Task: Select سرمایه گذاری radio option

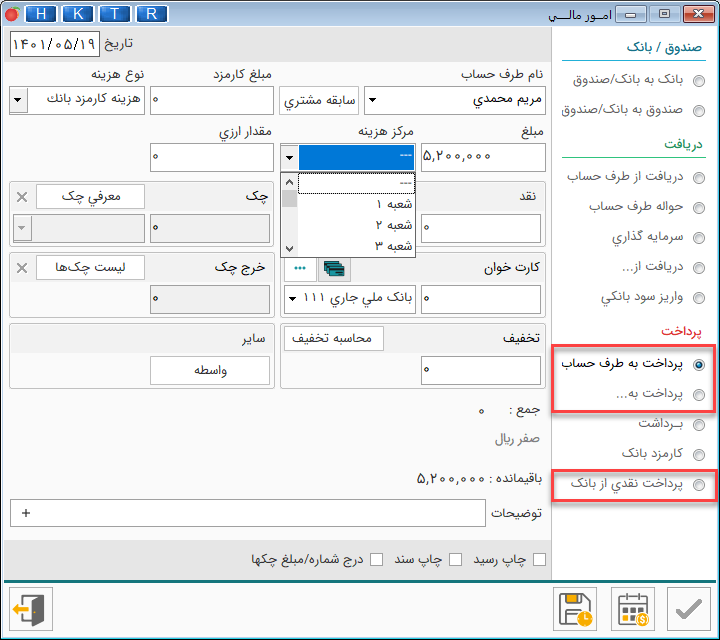Action: tap(699, 238)
